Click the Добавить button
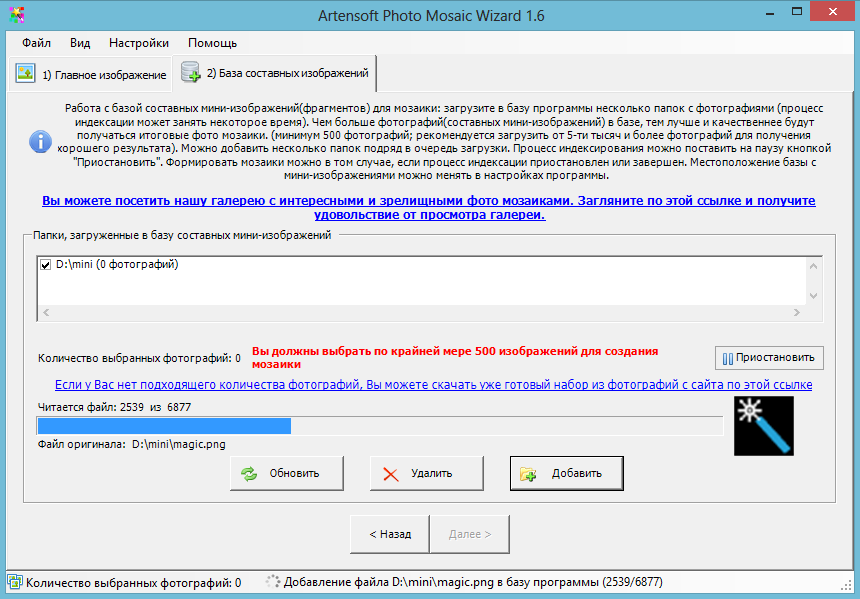 click(567, 473)
